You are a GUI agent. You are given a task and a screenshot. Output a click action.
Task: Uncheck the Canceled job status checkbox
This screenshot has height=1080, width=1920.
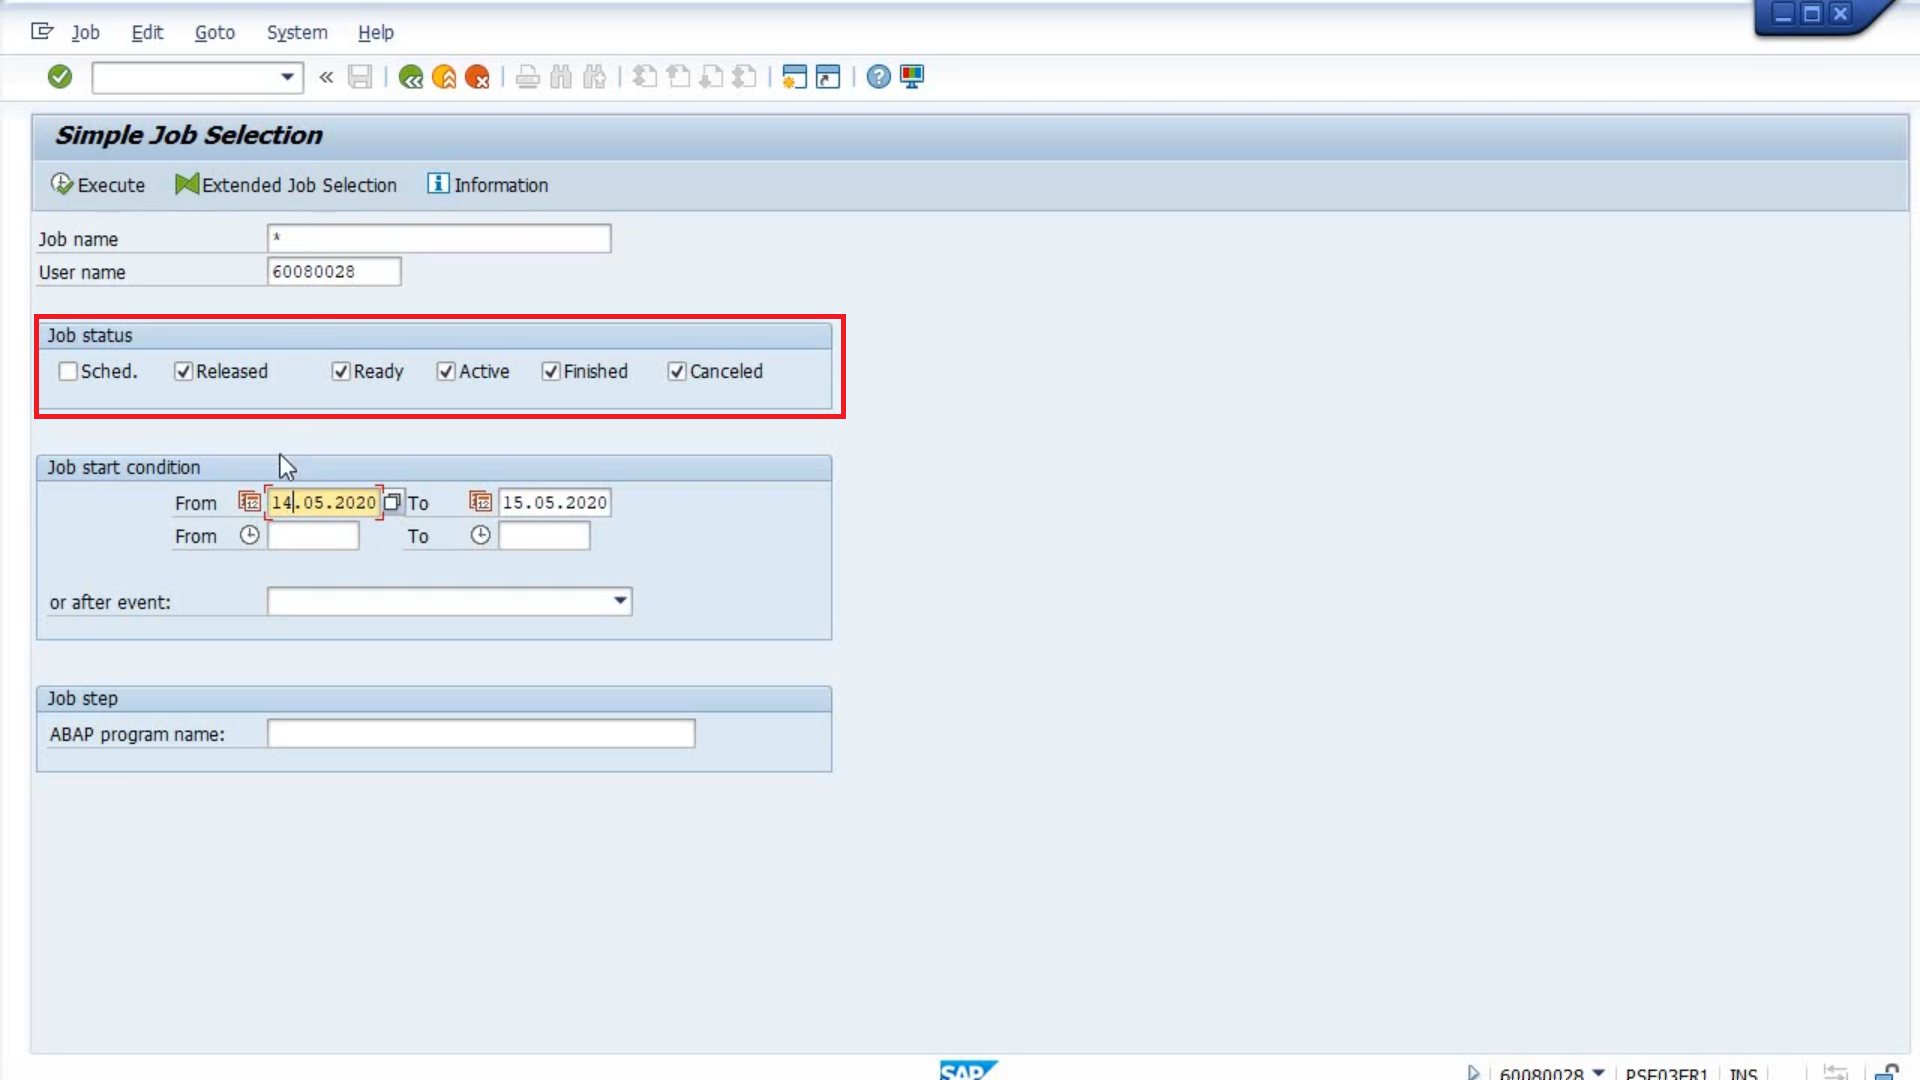(676, 371)
